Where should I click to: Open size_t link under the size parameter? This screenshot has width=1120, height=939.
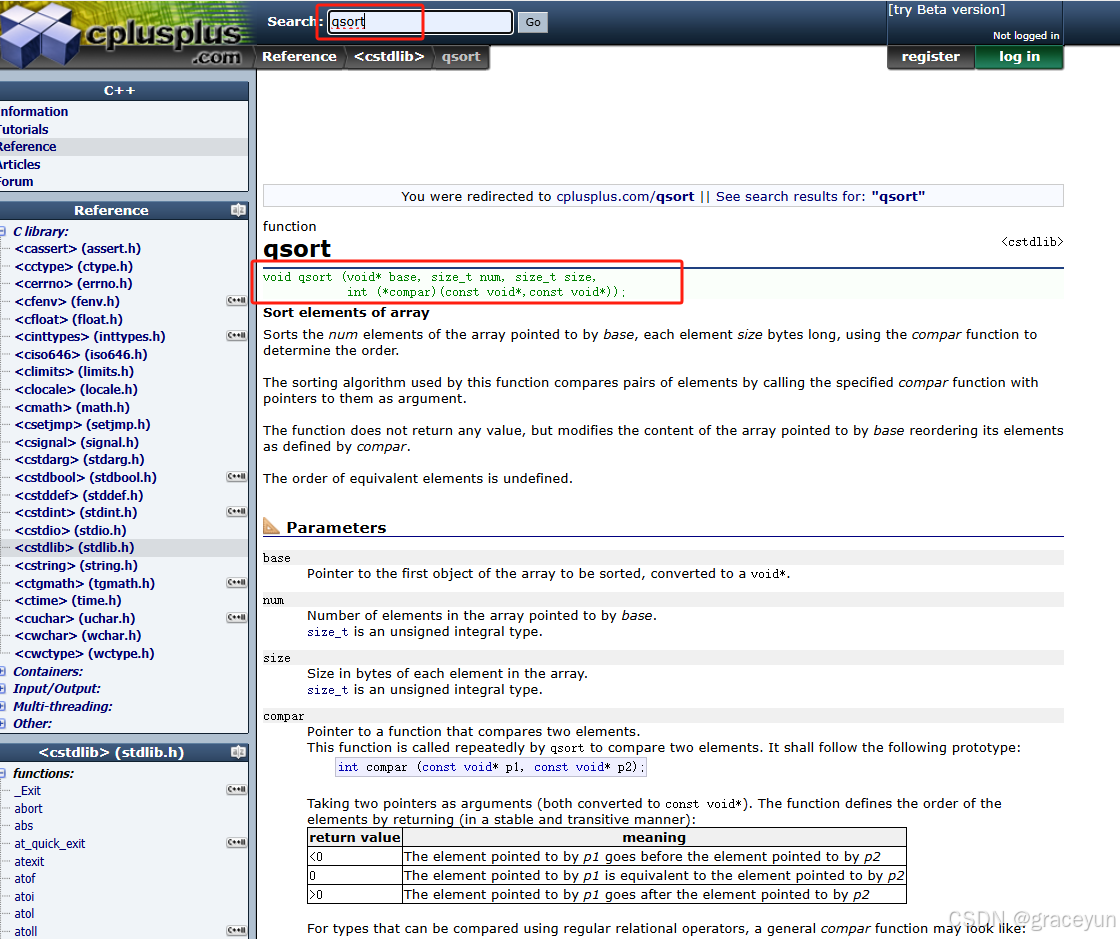(x=328, y=690)
